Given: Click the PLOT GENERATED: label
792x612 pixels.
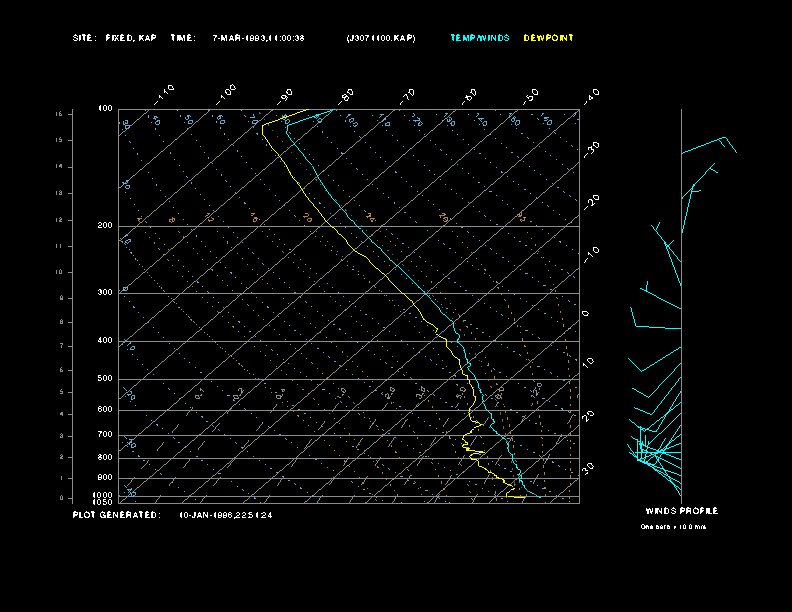Looking at the screenshot, I should (116, 515).
